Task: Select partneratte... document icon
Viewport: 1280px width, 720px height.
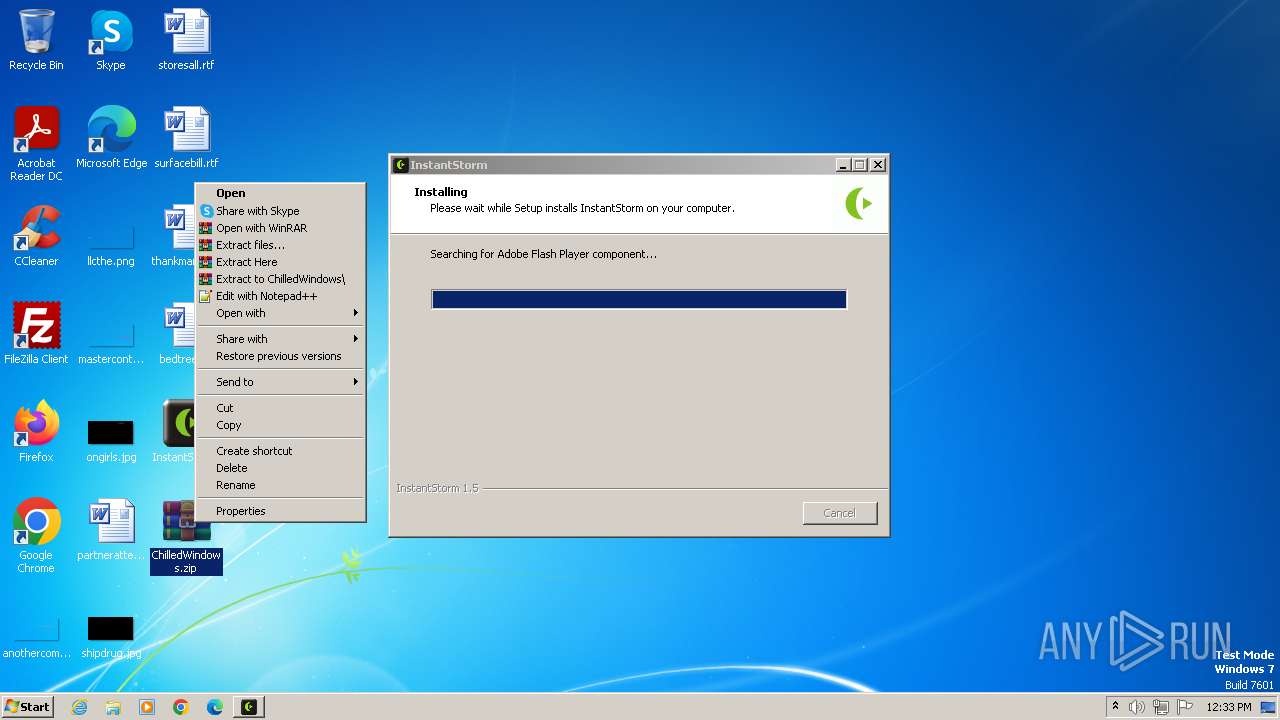Action: point(111,530)
